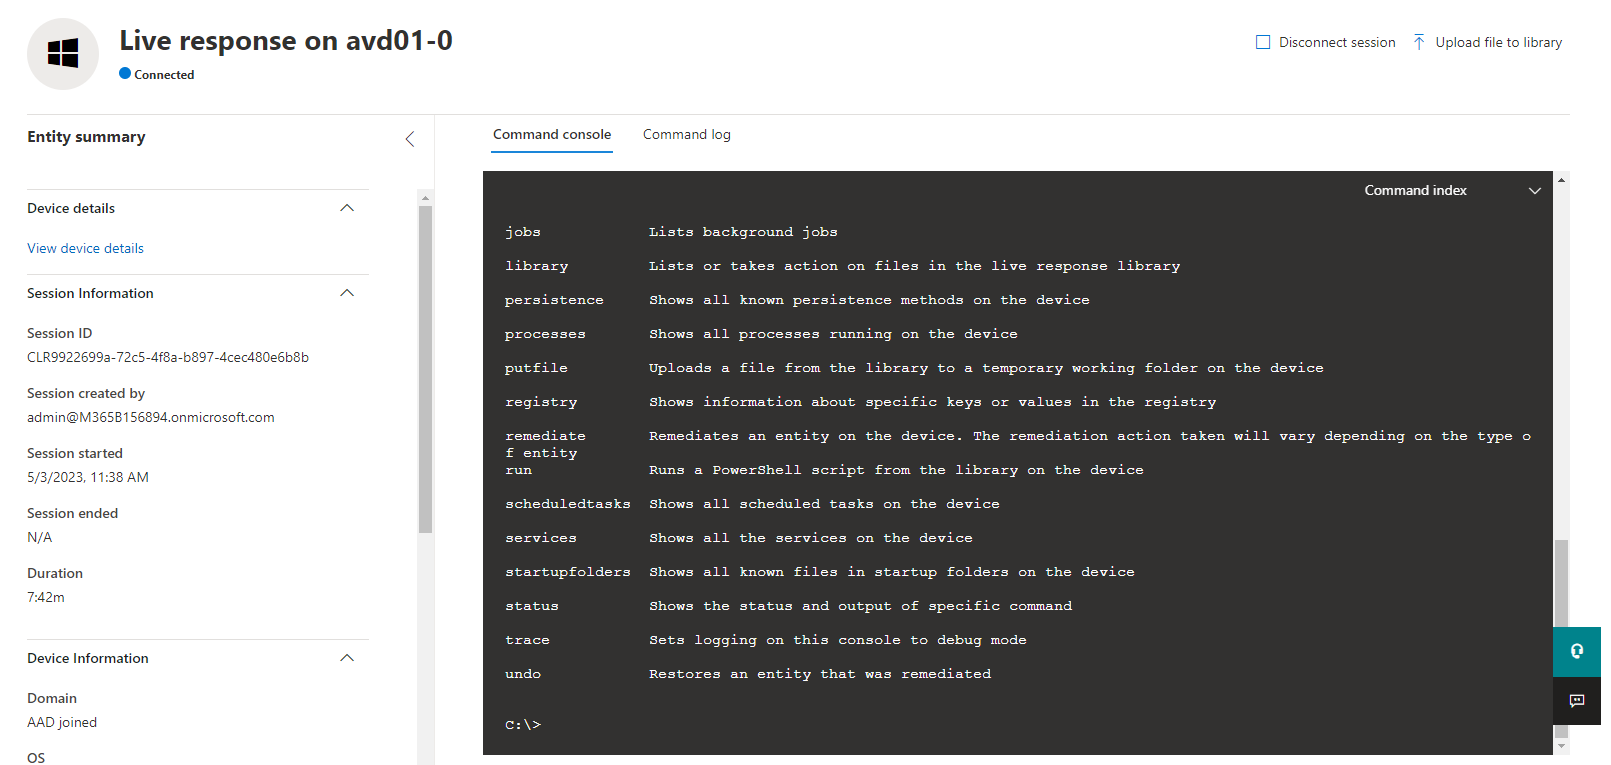Click the 'scheduledtasks' command in console
This screenshot has width=1611, height=765.
pyautogui.click(x=568, y=504)
